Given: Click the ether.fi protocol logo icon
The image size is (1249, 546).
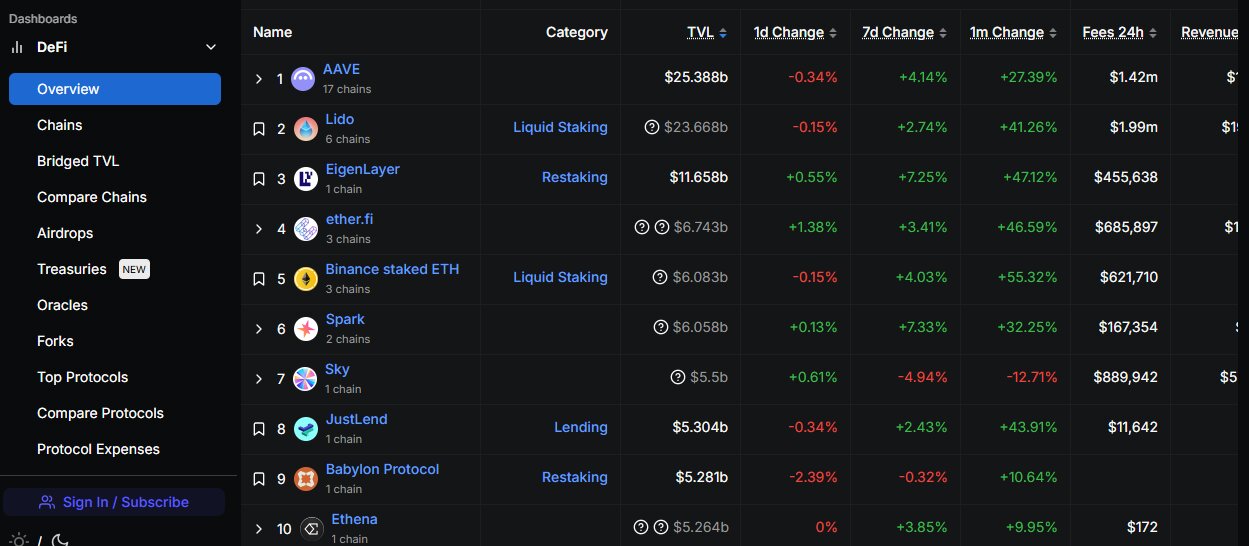Looking at the screenshot, I should [x=306, y=229].
